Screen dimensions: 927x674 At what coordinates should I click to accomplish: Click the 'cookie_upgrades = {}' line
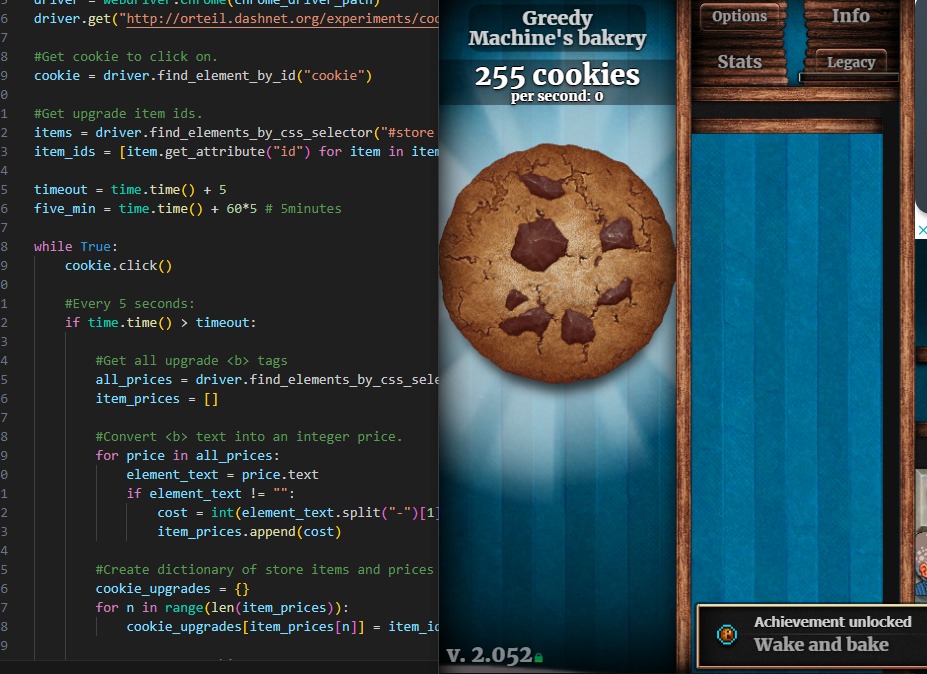172,589
